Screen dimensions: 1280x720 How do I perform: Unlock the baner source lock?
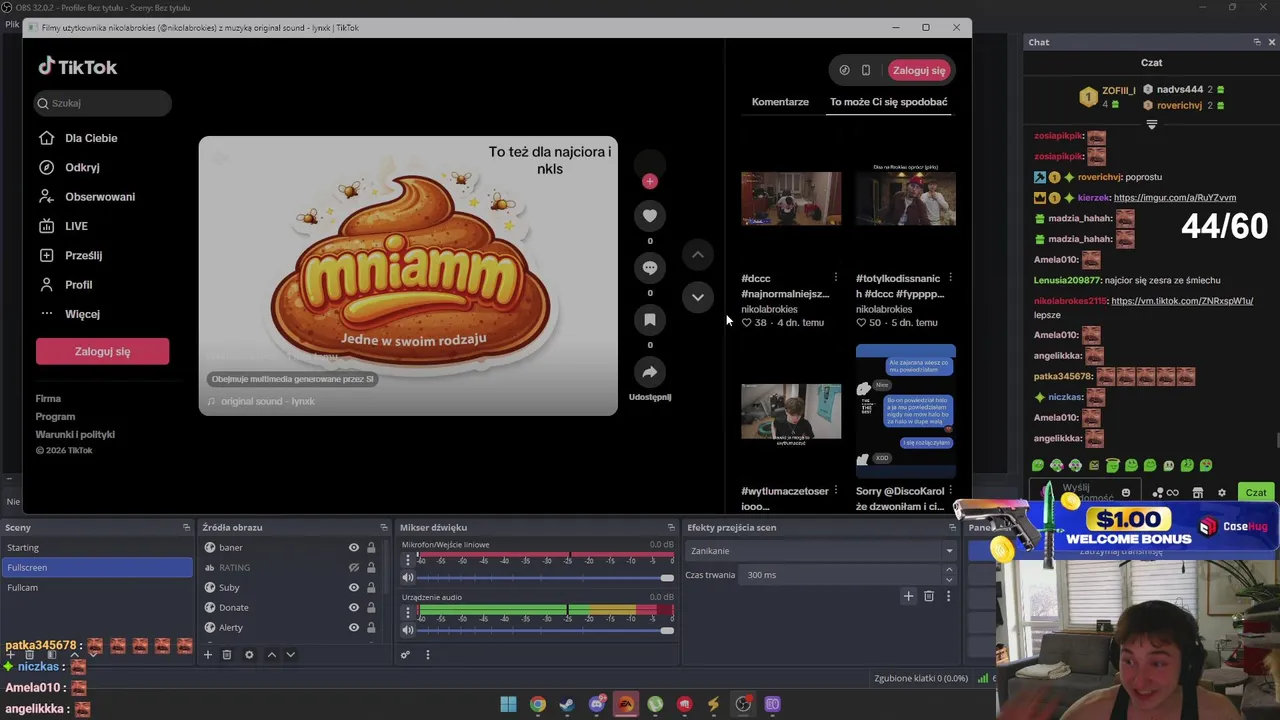371,548
